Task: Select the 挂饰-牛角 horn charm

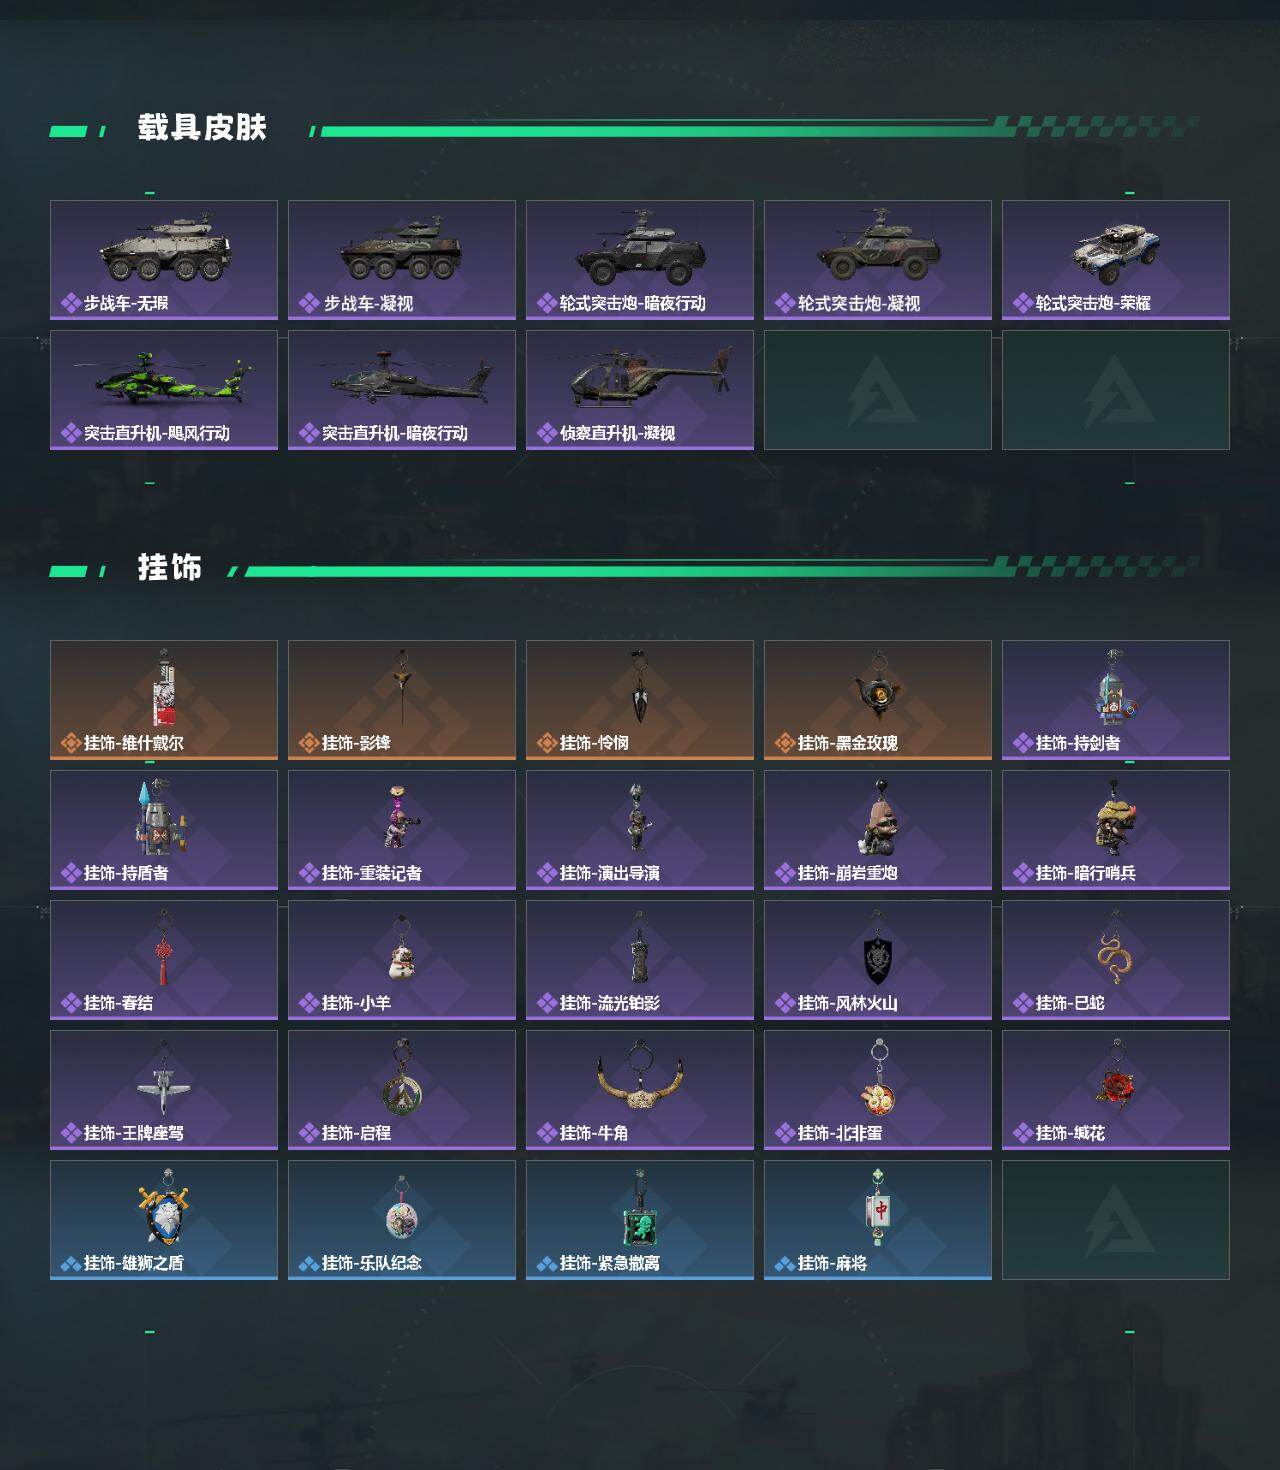Action: (x=640, y=1090)
